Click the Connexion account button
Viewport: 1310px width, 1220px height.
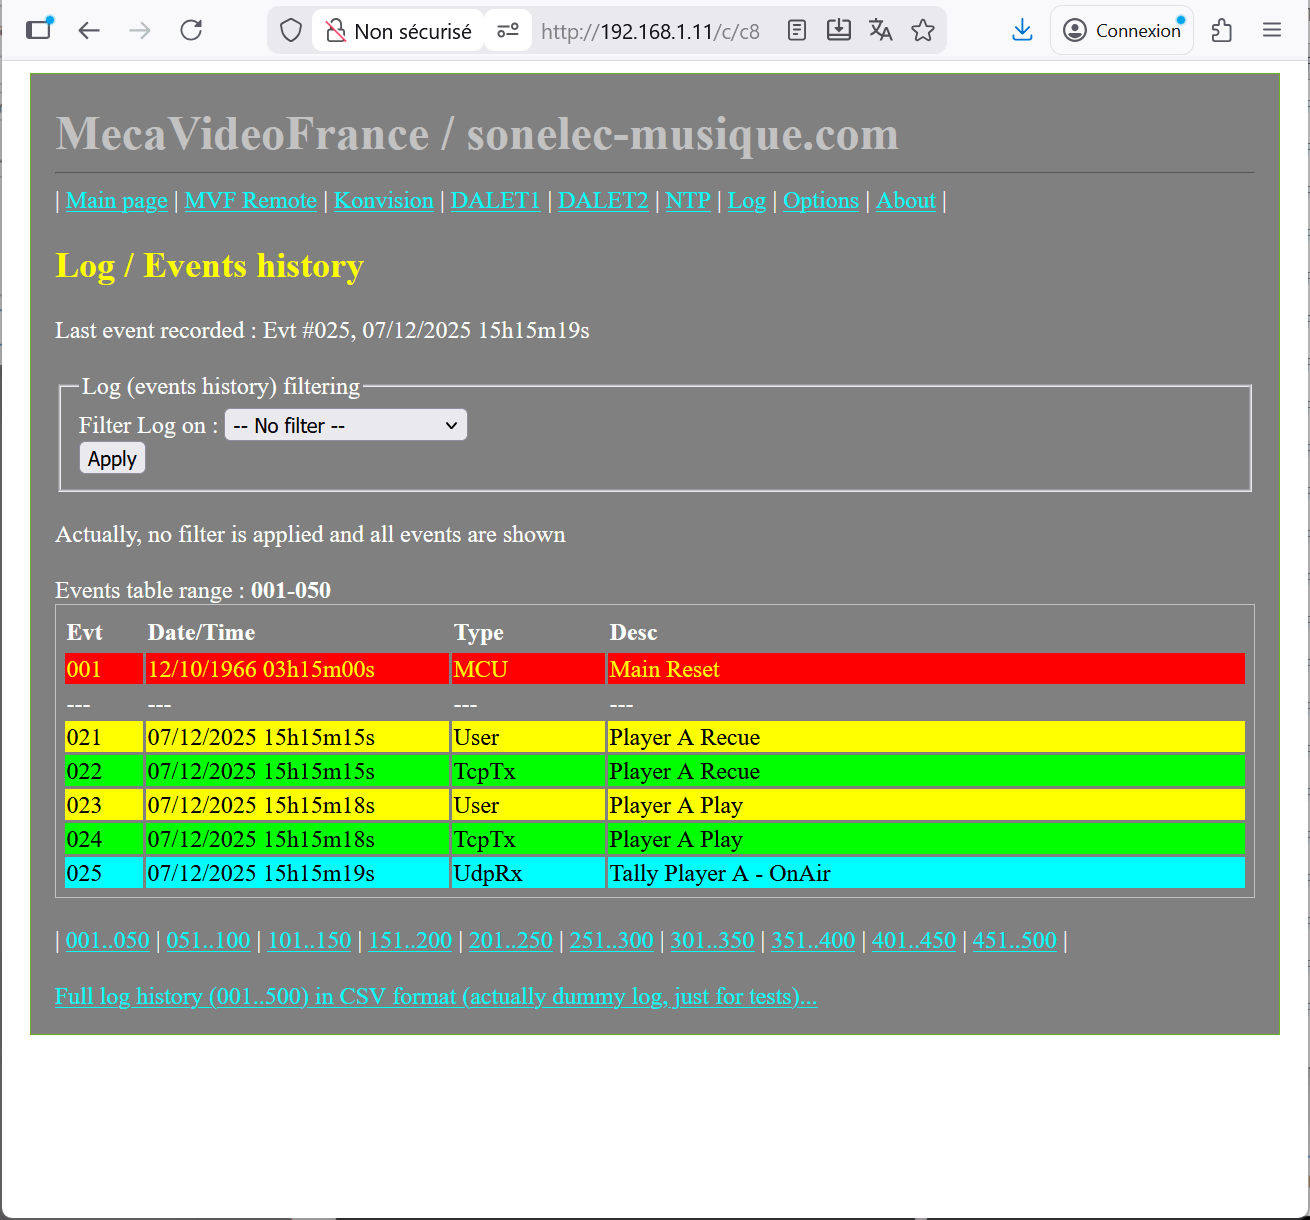[x=1122, y=31]
